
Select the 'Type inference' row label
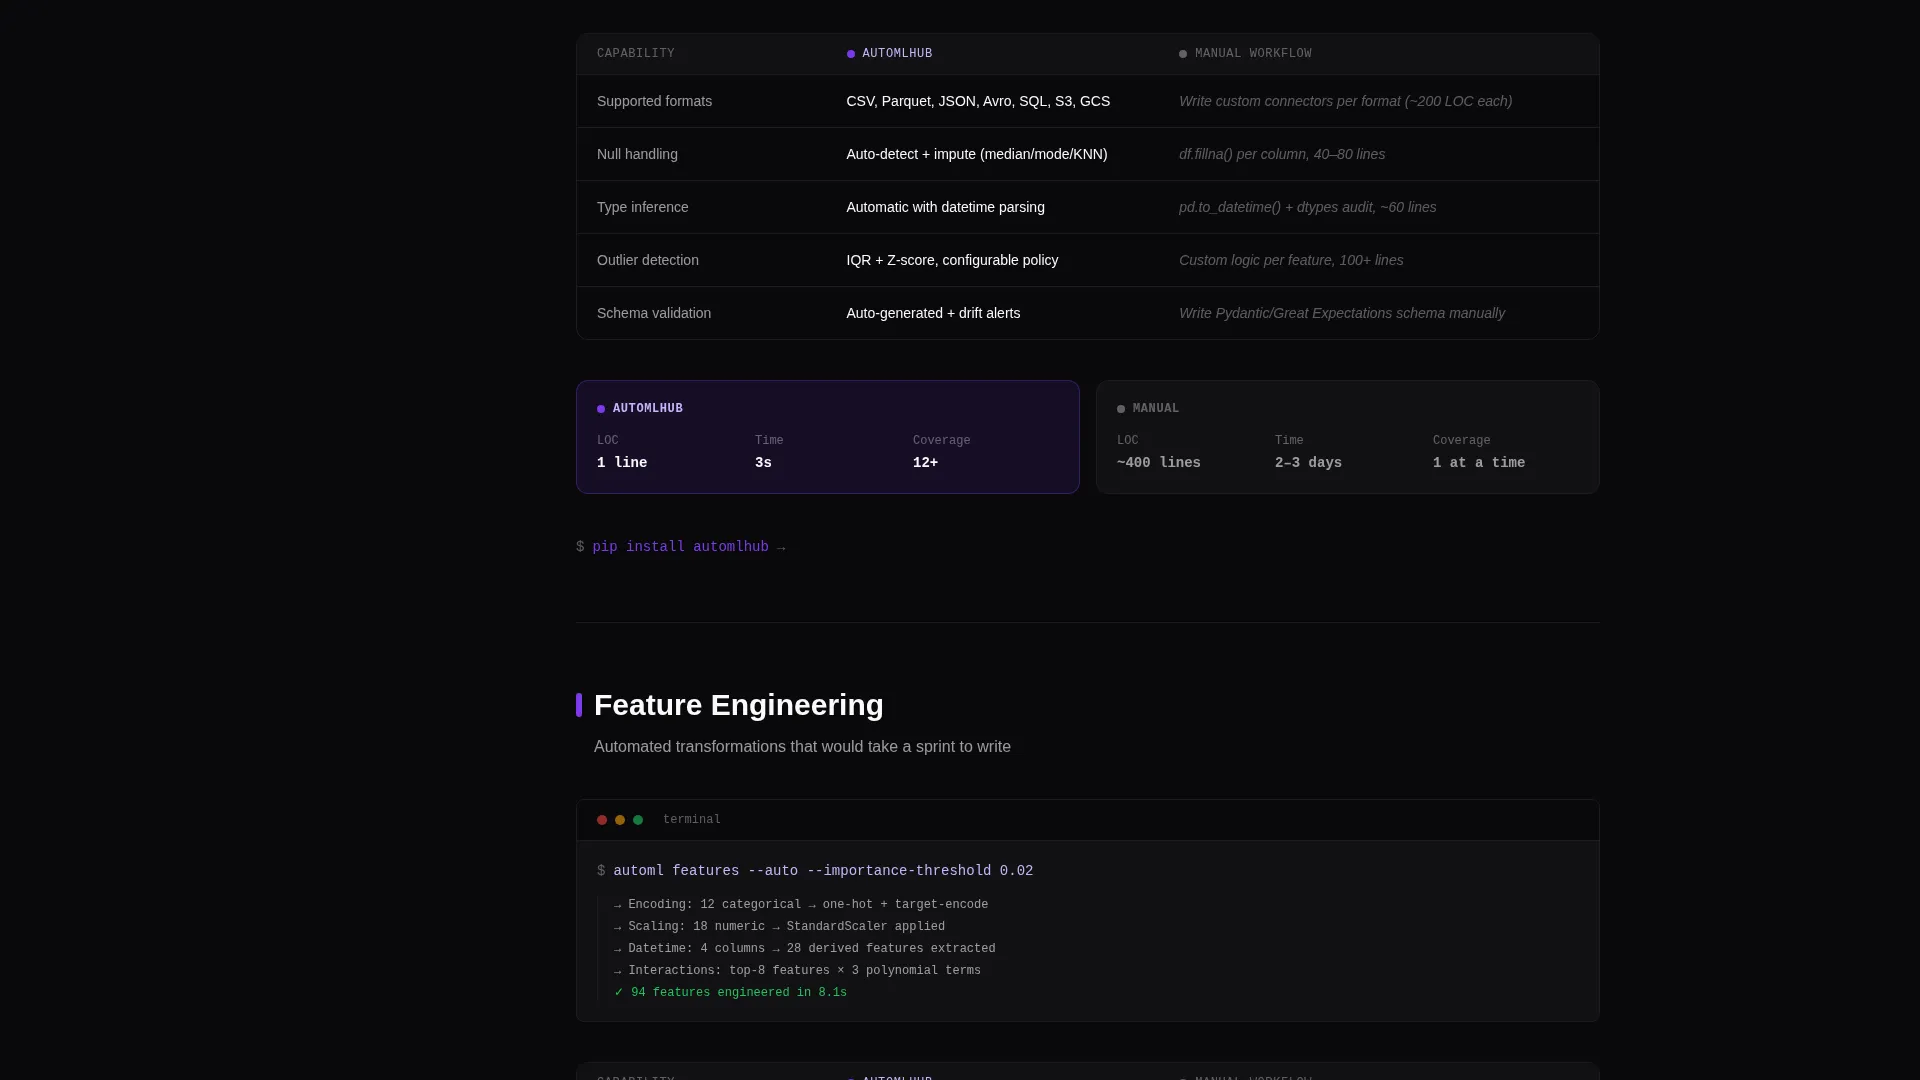[643, 207]
